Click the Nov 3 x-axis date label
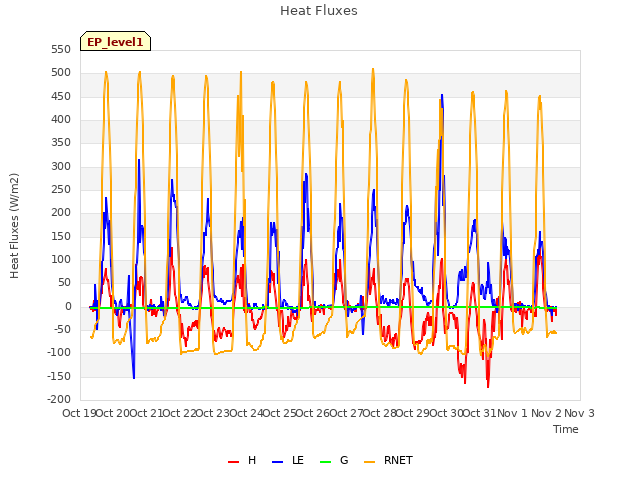 pos(580,413)
